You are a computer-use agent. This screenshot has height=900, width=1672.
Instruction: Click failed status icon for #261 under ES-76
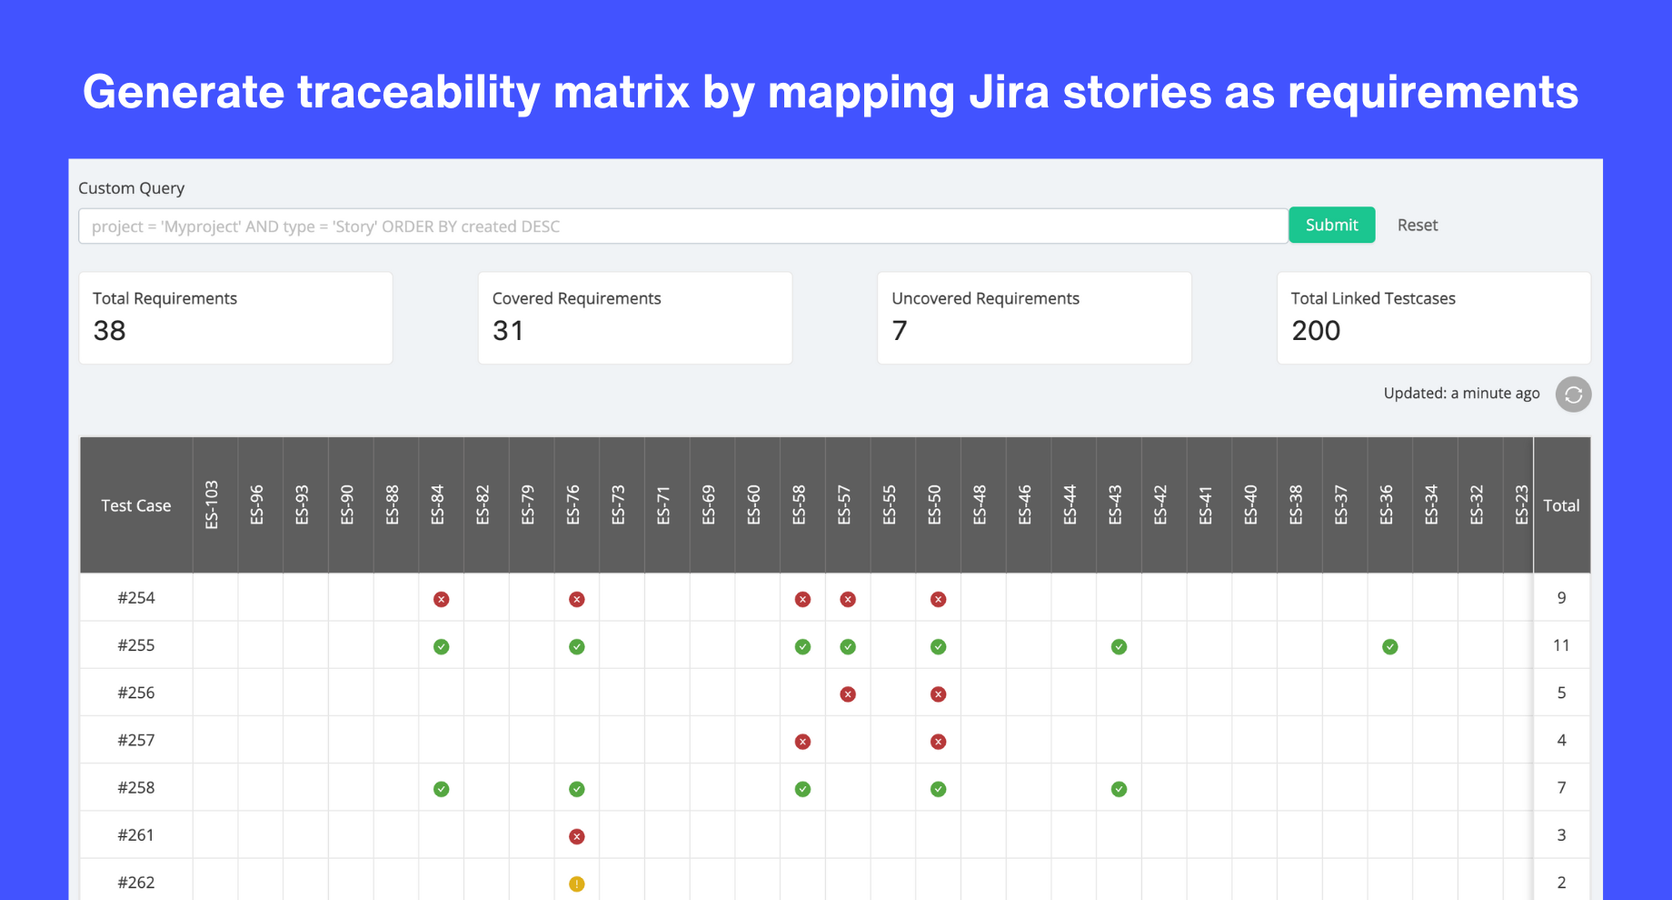click(577, 837)
